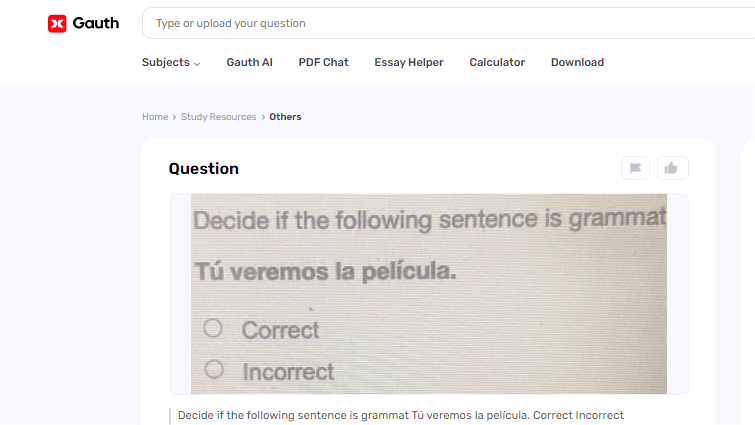Flag this question with the report icon
This screenshot has width=755, height=425.
click(x=635, y=168)
